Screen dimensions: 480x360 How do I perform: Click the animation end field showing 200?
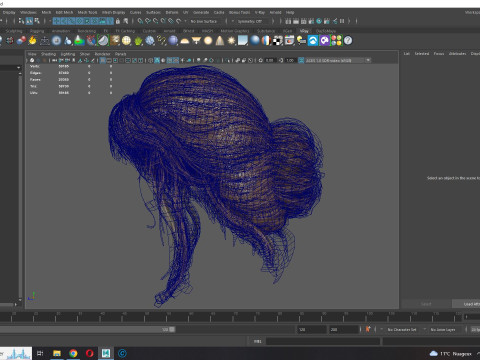click(344, 329)
